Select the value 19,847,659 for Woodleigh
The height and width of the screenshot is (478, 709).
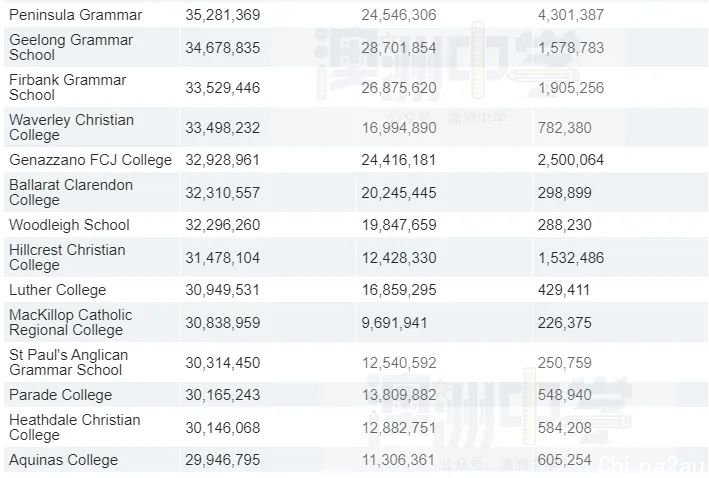[399, 225]
